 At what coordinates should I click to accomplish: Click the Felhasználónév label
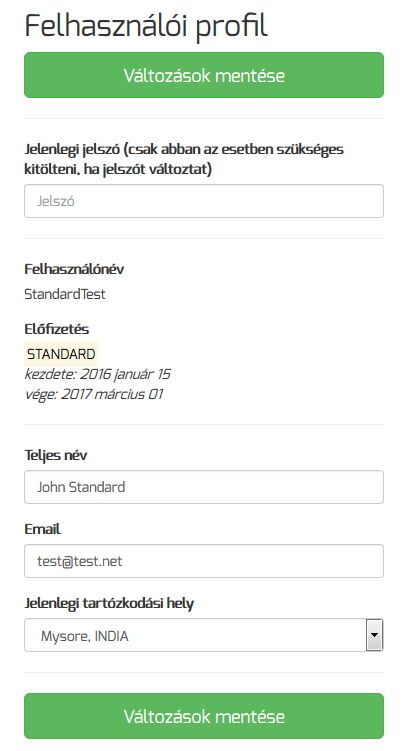tap(74, 269)
